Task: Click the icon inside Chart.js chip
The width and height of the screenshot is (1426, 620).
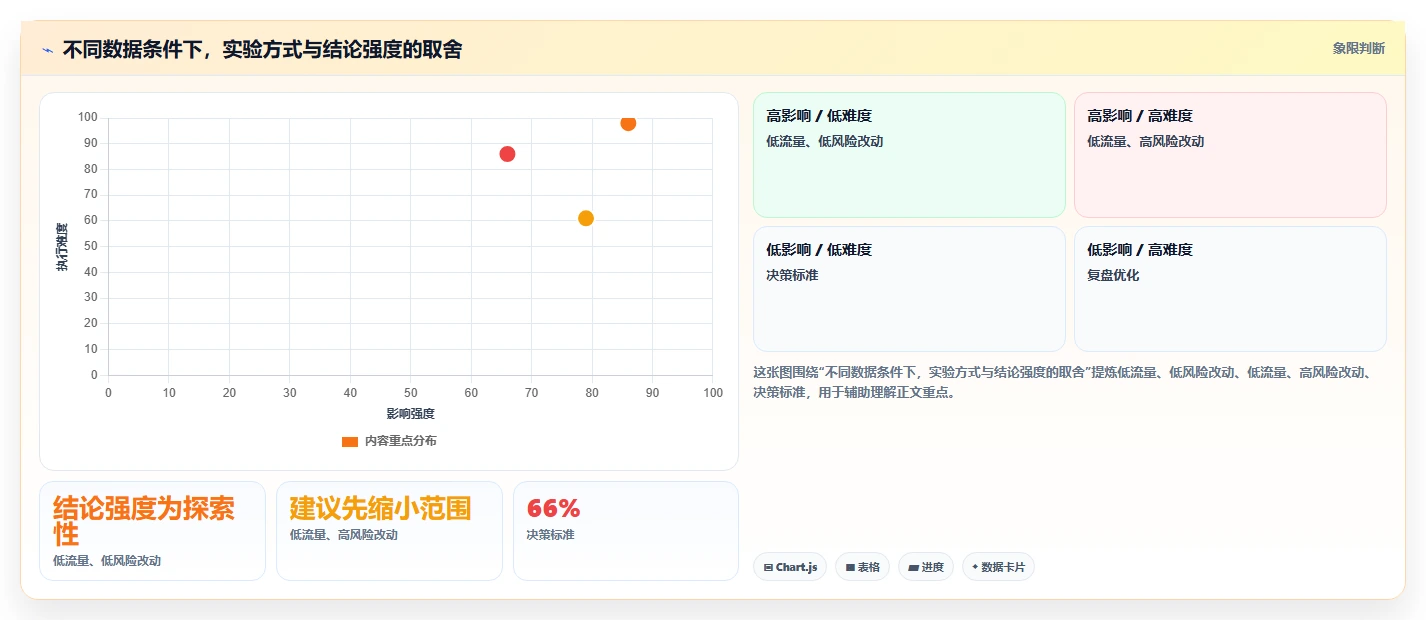Action: click(768, 567)
